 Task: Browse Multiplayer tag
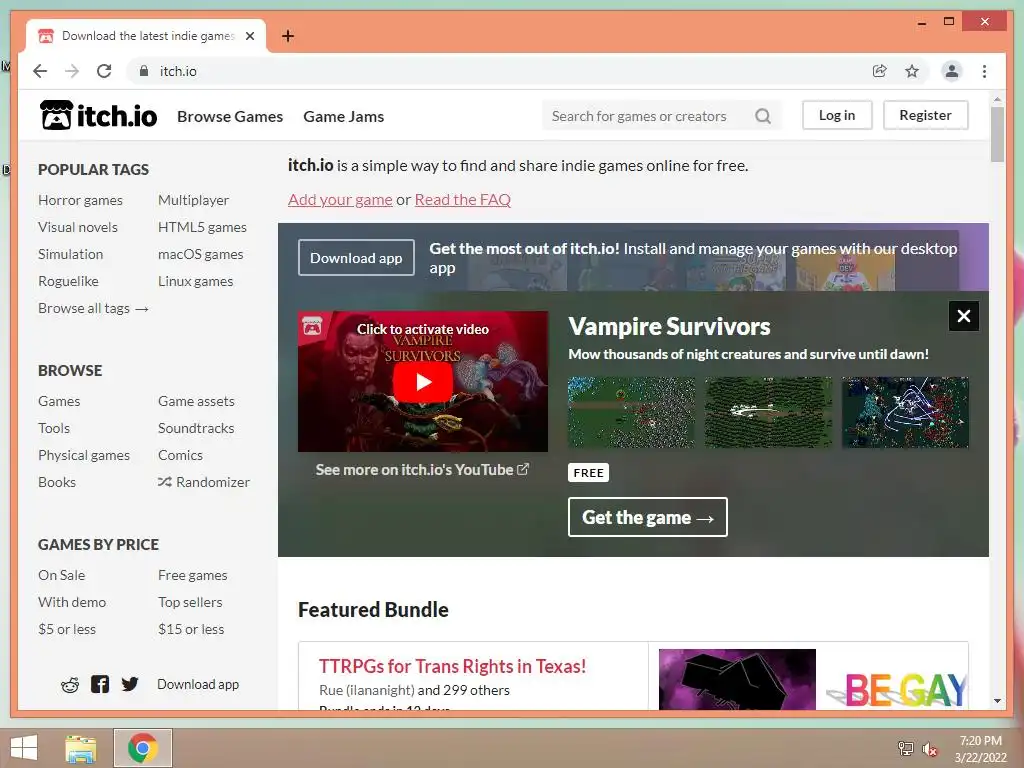[x=193, y=200]
